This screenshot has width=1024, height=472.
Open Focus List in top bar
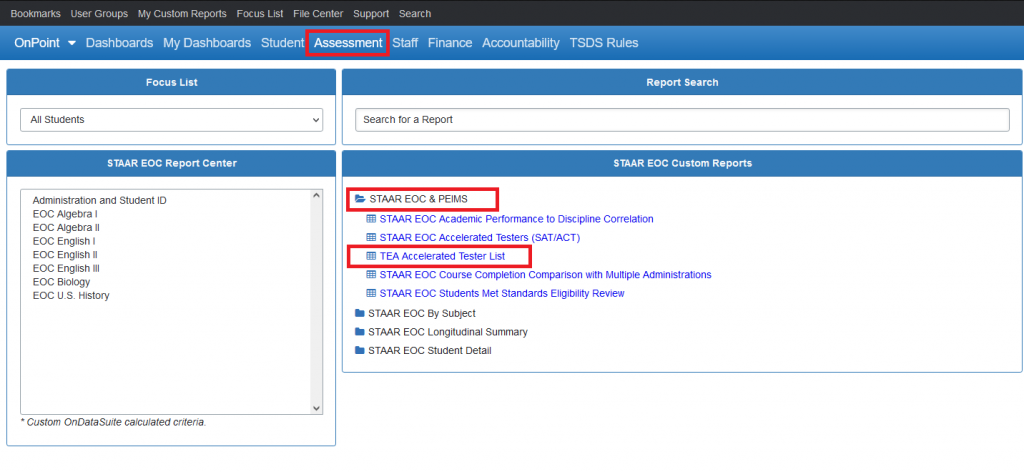(260, 13)
